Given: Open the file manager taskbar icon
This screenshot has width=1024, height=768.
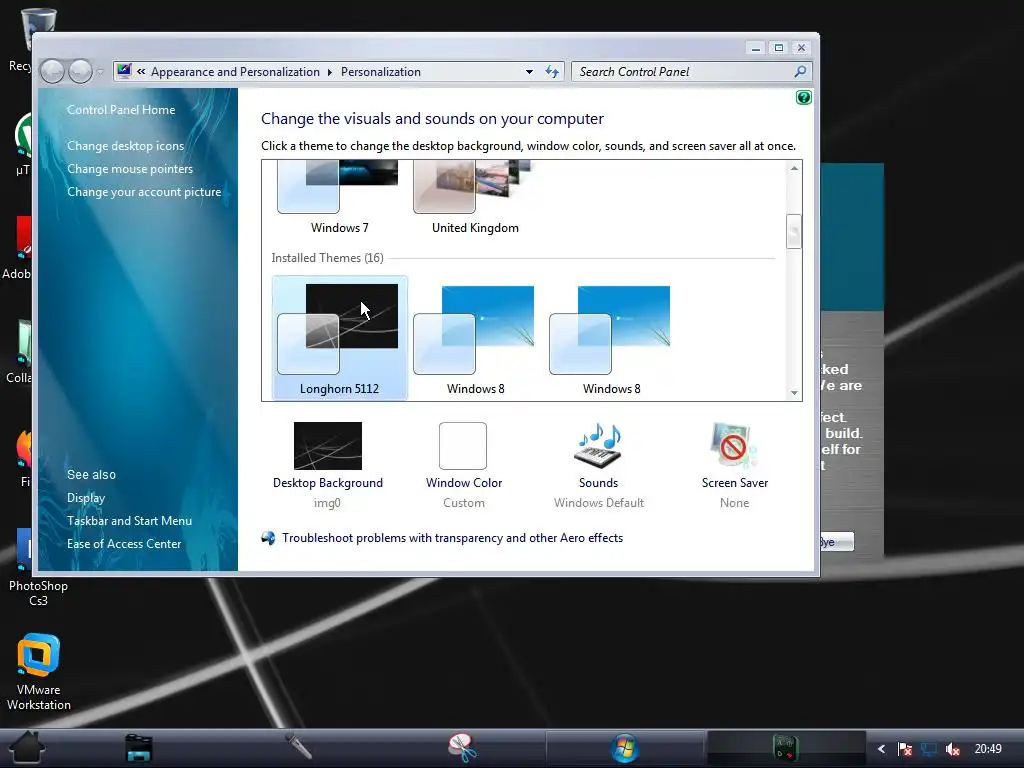Looking at the screenshot, I should (139, 748).
